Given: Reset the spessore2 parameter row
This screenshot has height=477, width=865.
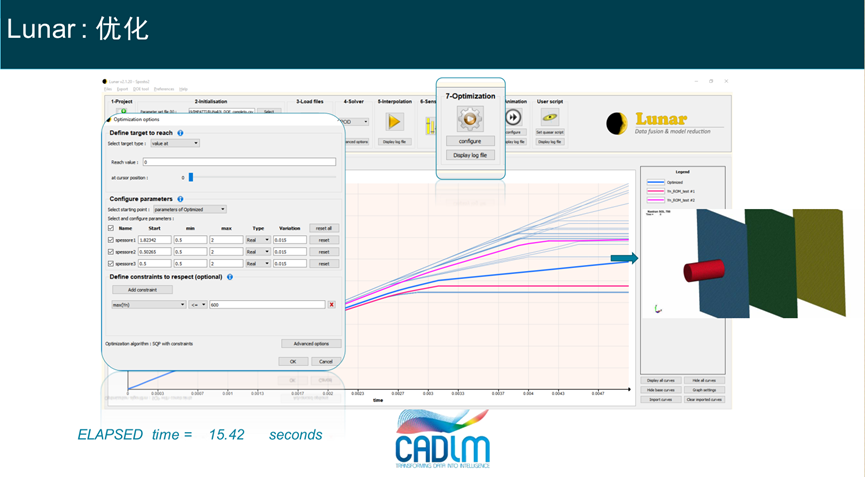Looking at the screenshot, I should 324,252.
